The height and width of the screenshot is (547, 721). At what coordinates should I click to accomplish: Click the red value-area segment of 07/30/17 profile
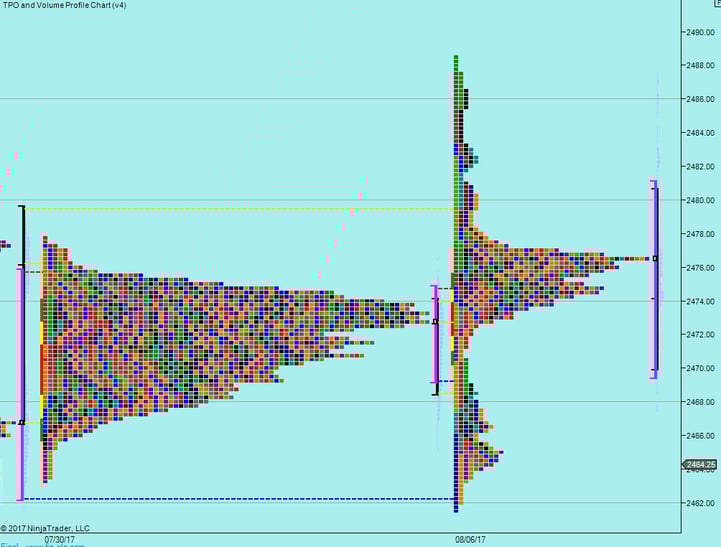tap(42, 370)
